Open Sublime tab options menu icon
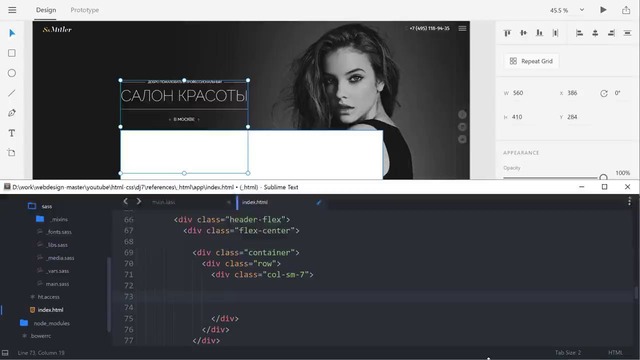 (629, 201)
